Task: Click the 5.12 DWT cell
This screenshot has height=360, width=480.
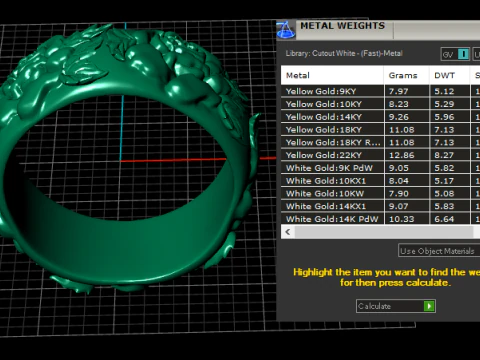Action: pyautogui.click(x=449, y=91)
